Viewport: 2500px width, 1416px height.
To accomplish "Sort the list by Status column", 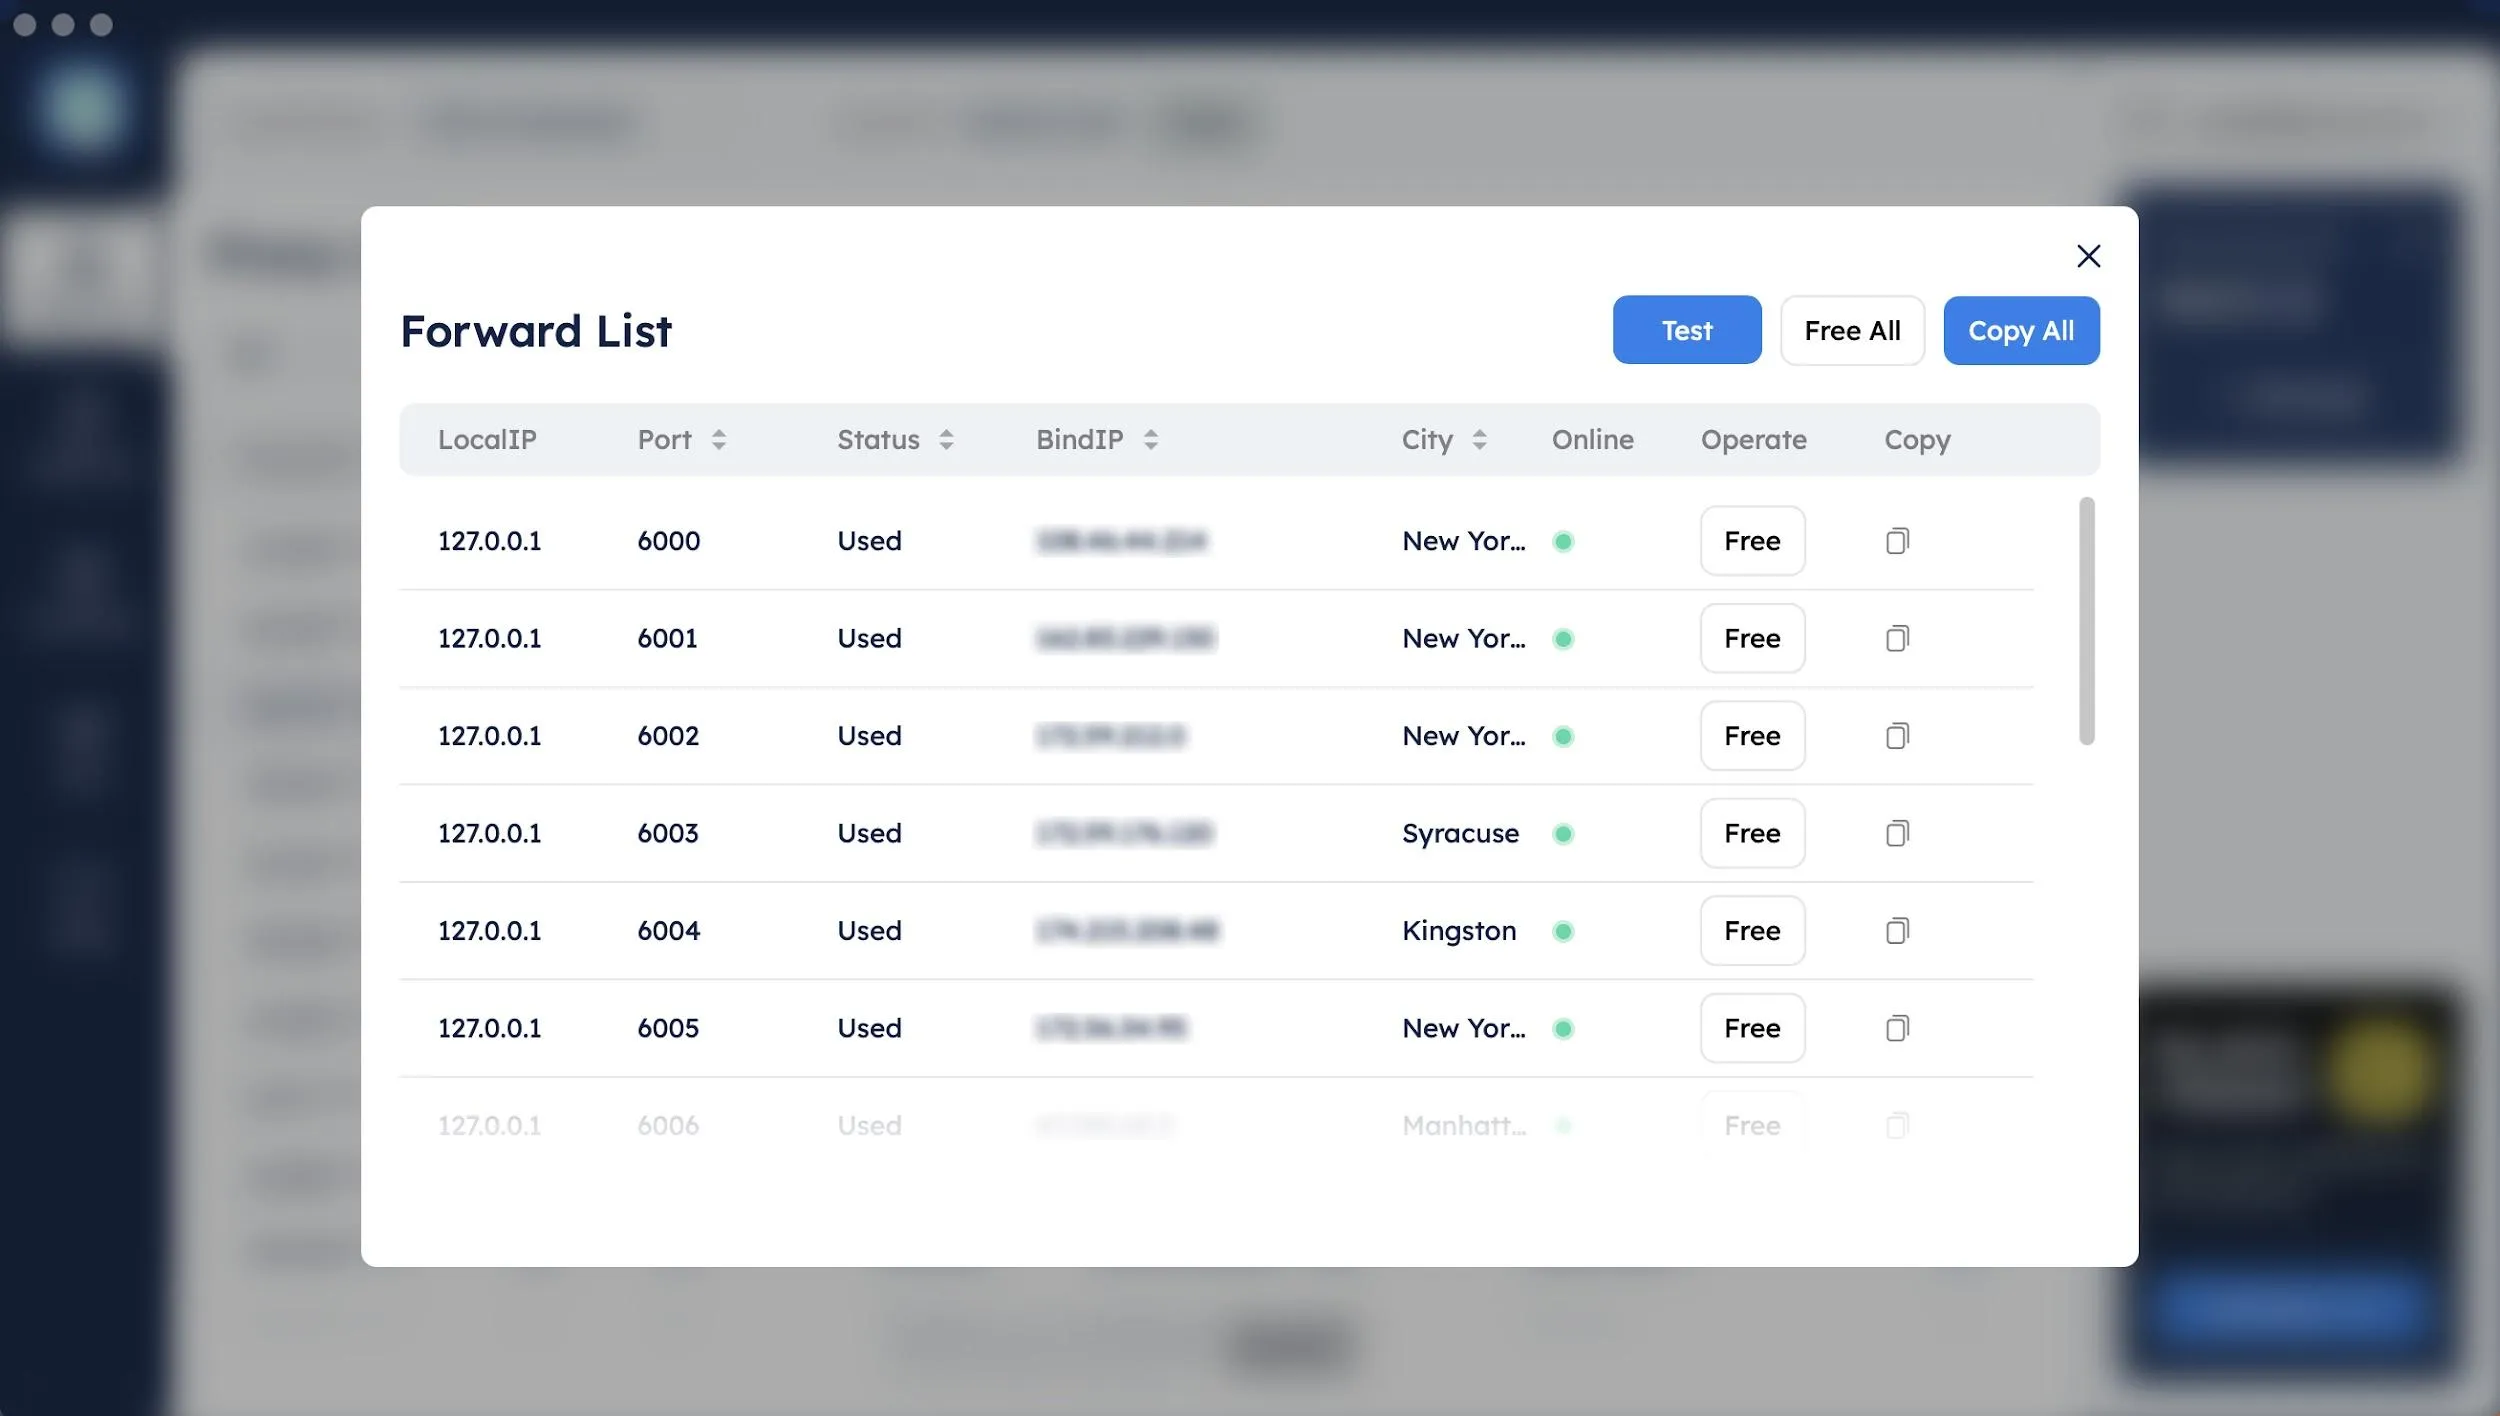I will tap(946, 440).
